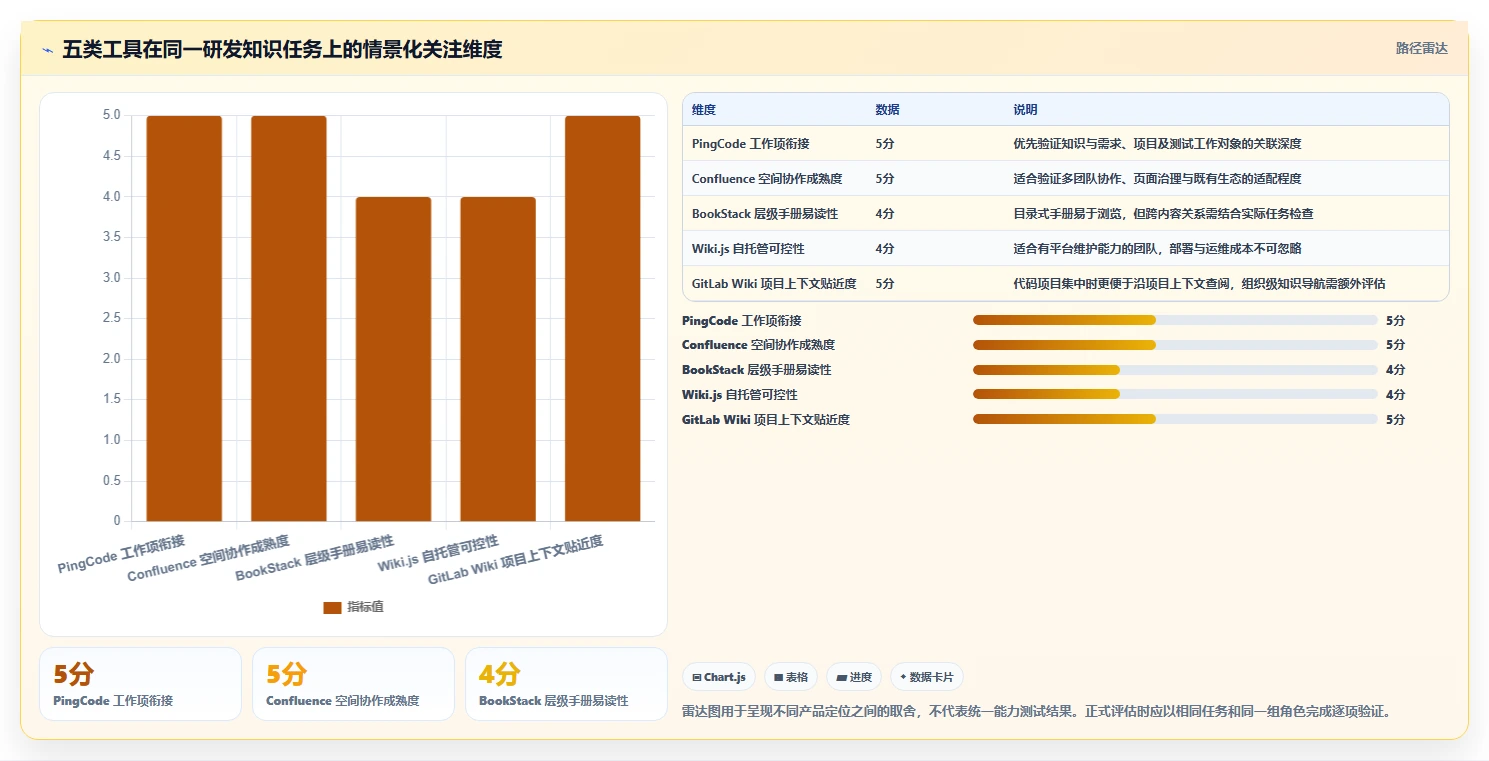Image resolution: width=1489 pixels, height=761 pixels.
Task: Click the title 五类工具在同一研发知识任务上的情景化关注维度
Action: click(x=282, y=49)
